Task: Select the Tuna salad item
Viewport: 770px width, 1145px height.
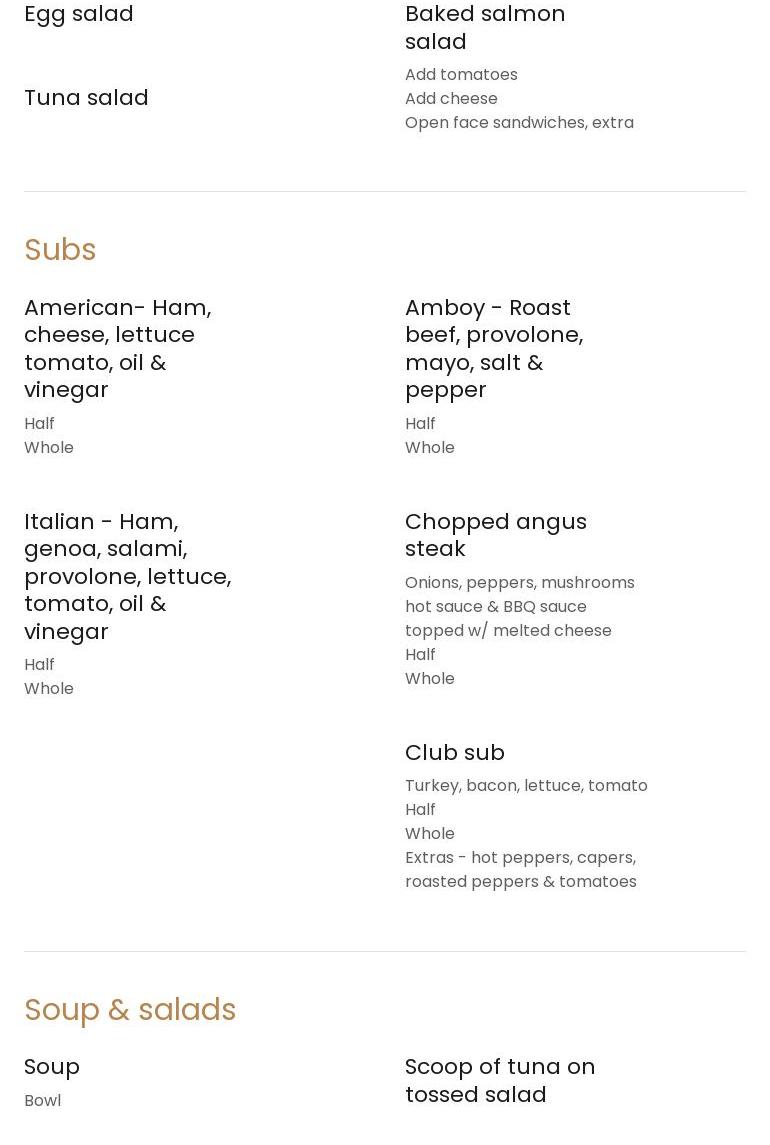Action: [x=86, y=97]
